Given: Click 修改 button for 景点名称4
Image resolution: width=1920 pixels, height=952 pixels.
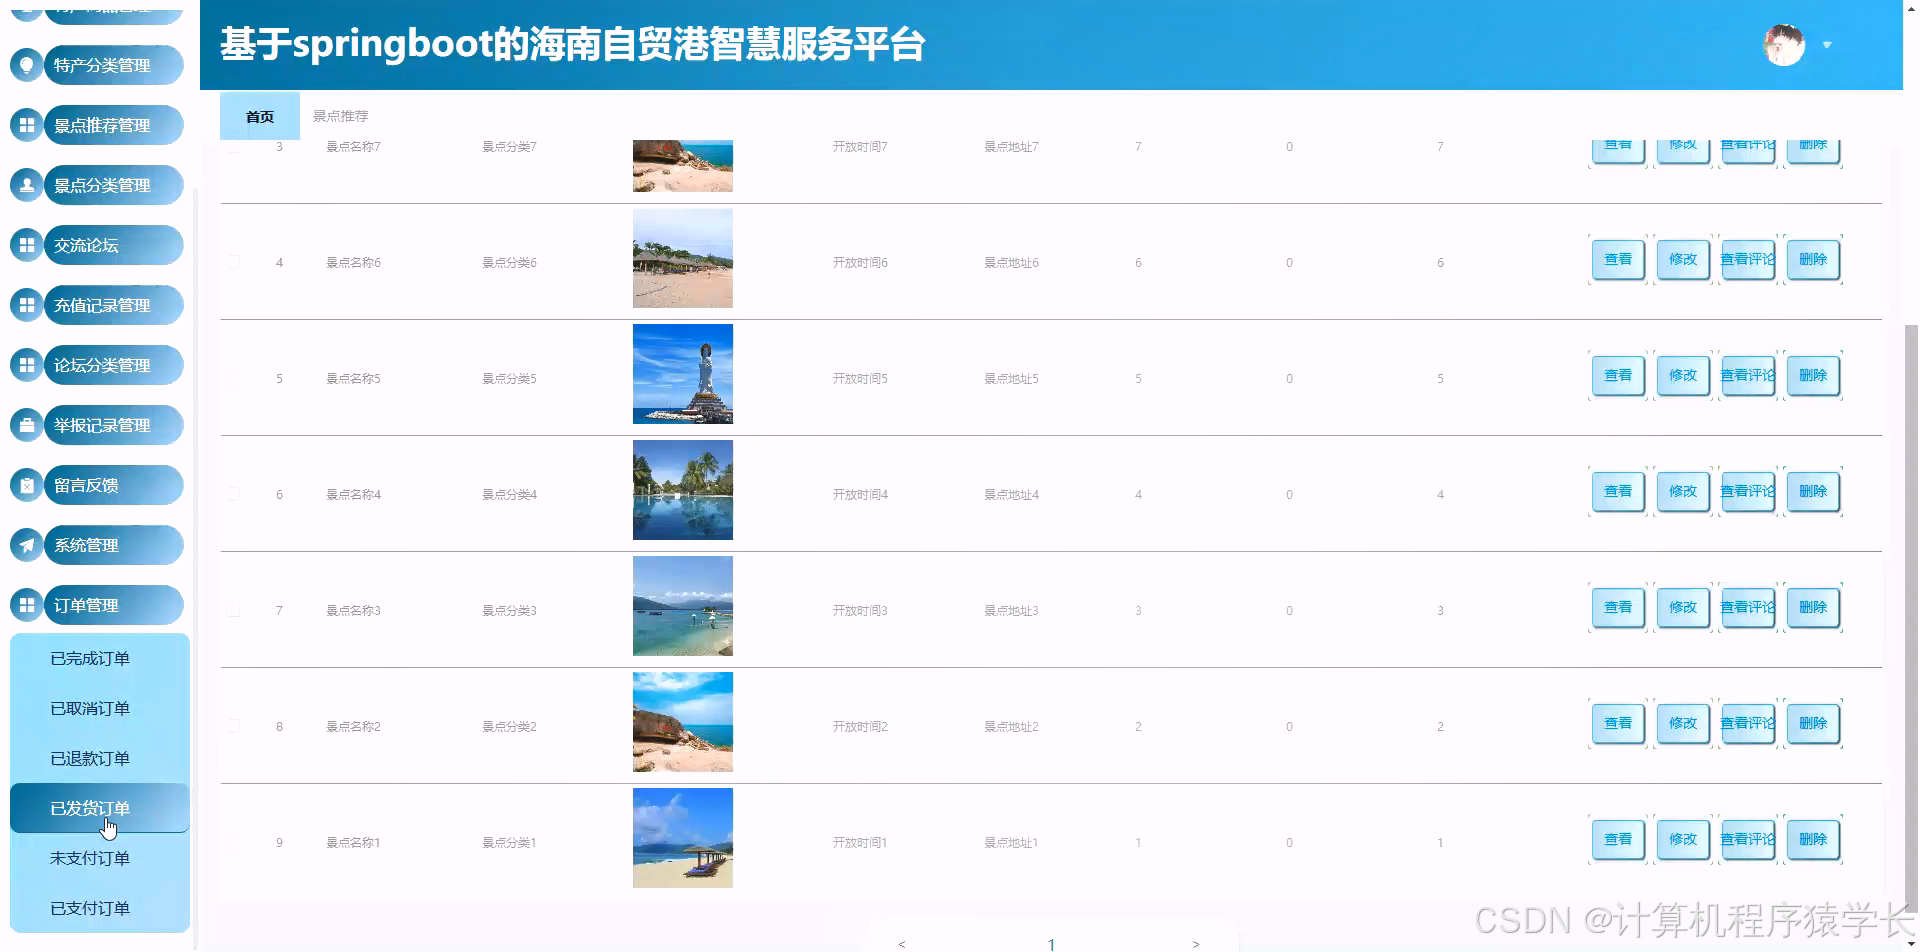Looking at the screenshot, I should tap(1683, 491).
